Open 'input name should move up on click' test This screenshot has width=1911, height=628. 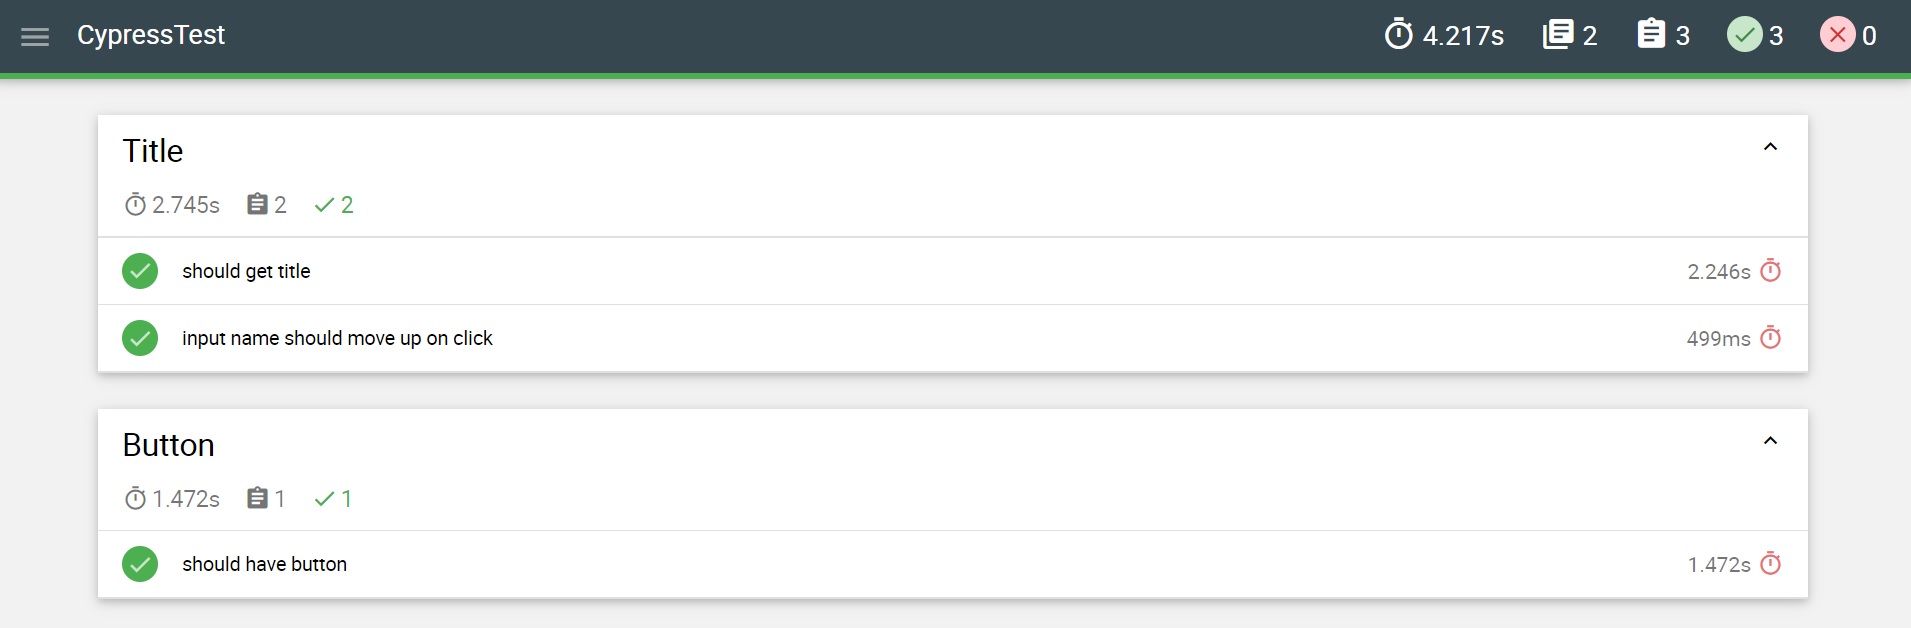[337, 338]
